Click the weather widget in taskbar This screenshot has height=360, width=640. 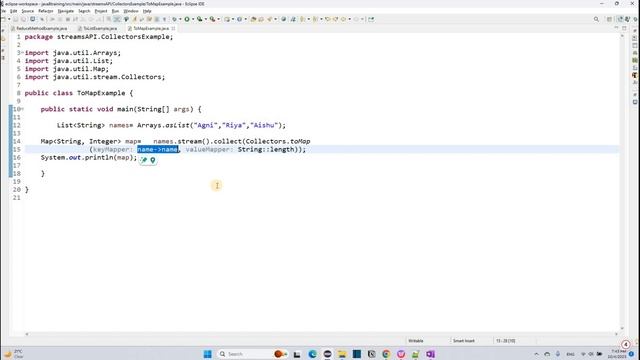(14, 354)
